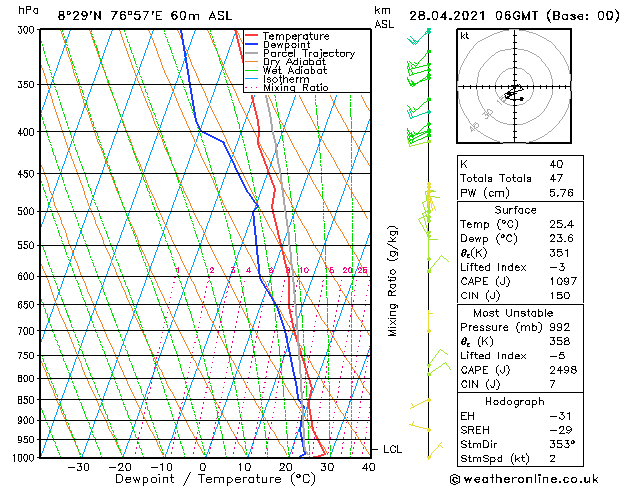The width and height of the screenshot is (629, 486).
Task: Click the PW (cm) value 5.76
Action: (x=561, y=193)
